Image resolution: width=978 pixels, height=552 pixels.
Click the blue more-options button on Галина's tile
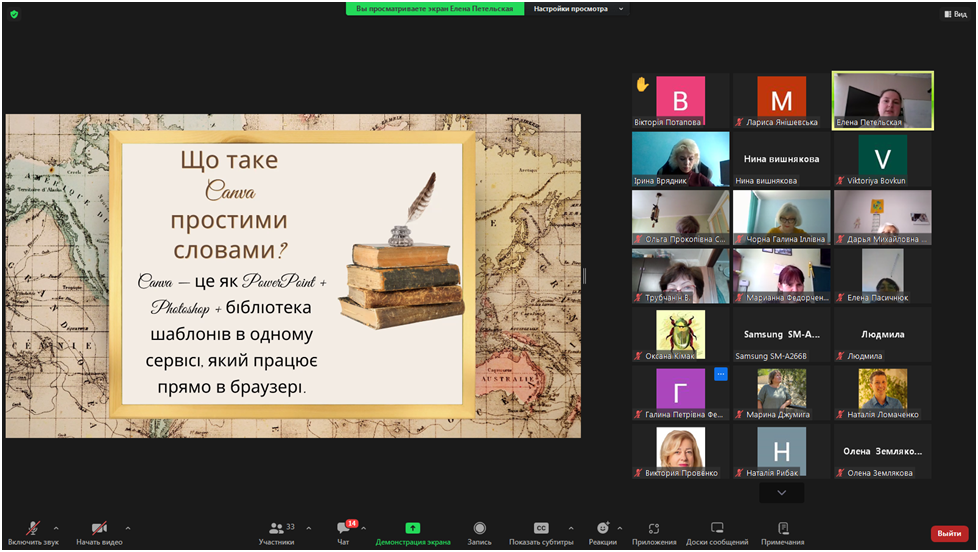(x=720, y=375)
